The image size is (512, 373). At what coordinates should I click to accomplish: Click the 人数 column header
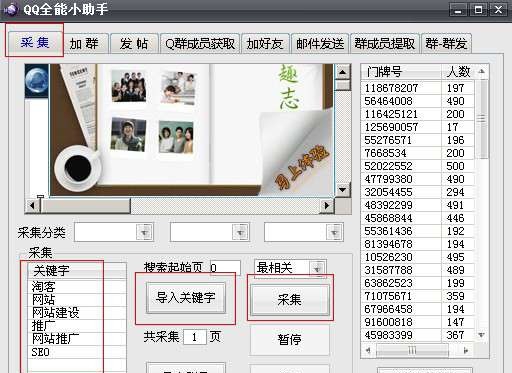click(x=458, y=72)
